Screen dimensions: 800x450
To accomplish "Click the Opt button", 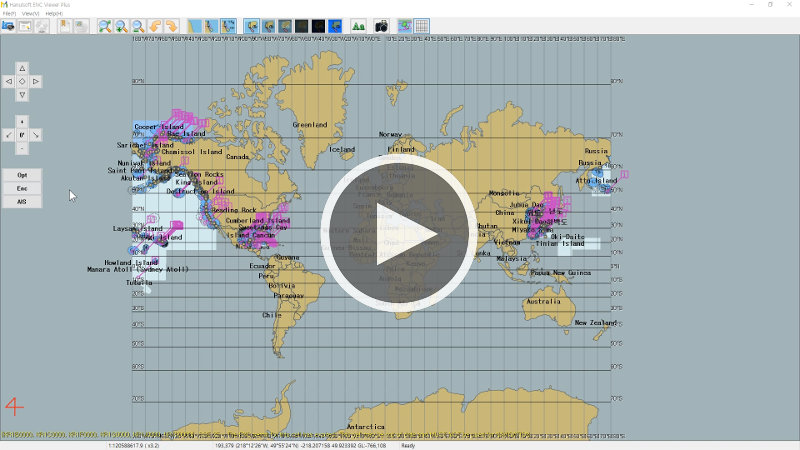I will click(x=22, y=175).
